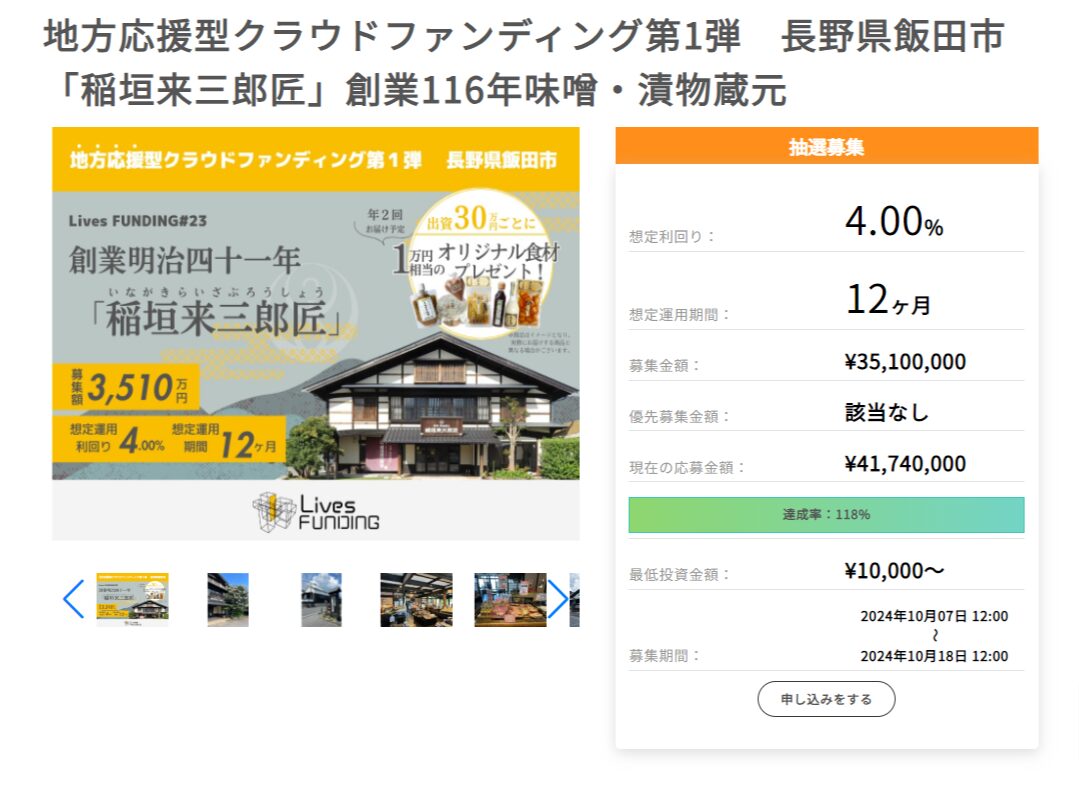Click the 12ヶ月 operation period value
This screenshot has height=785, width=1079.
coord(888,301)
